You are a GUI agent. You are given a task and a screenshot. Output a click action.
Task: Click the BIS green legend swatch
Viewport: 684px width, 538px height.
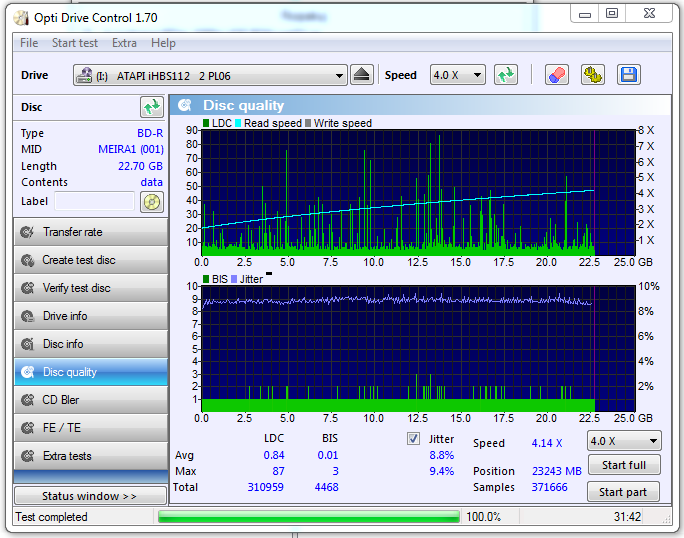[x=206, y=279]
